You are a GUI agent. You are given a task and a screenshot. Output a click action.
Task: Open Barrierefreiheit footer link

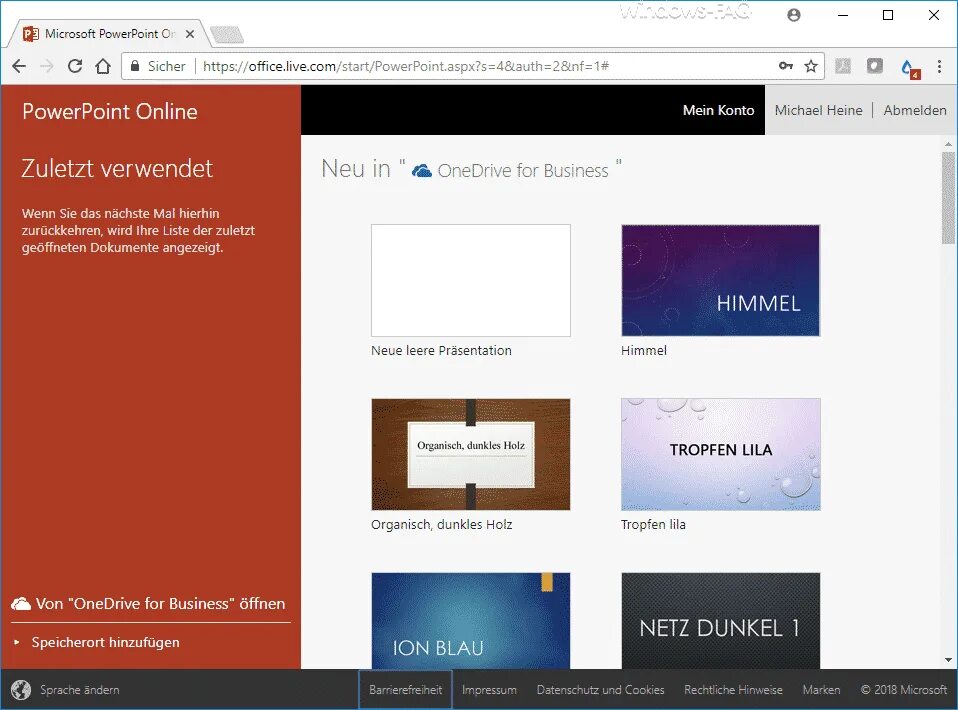(406, 690)
